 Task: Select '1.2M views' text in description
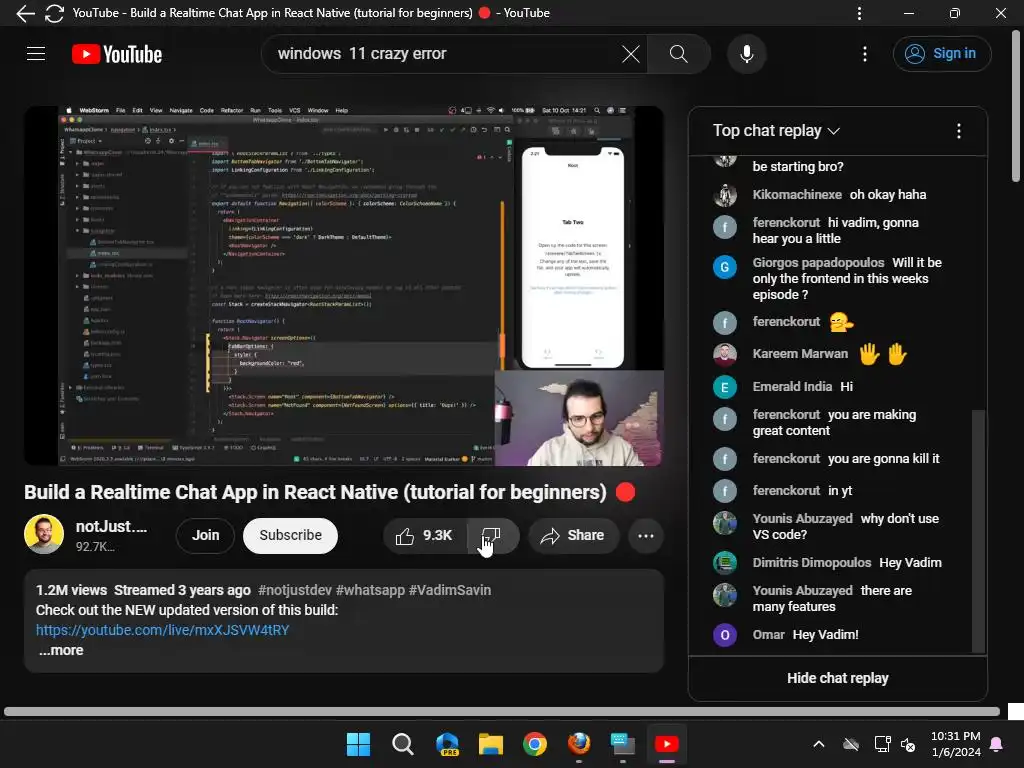click(71, 590)
